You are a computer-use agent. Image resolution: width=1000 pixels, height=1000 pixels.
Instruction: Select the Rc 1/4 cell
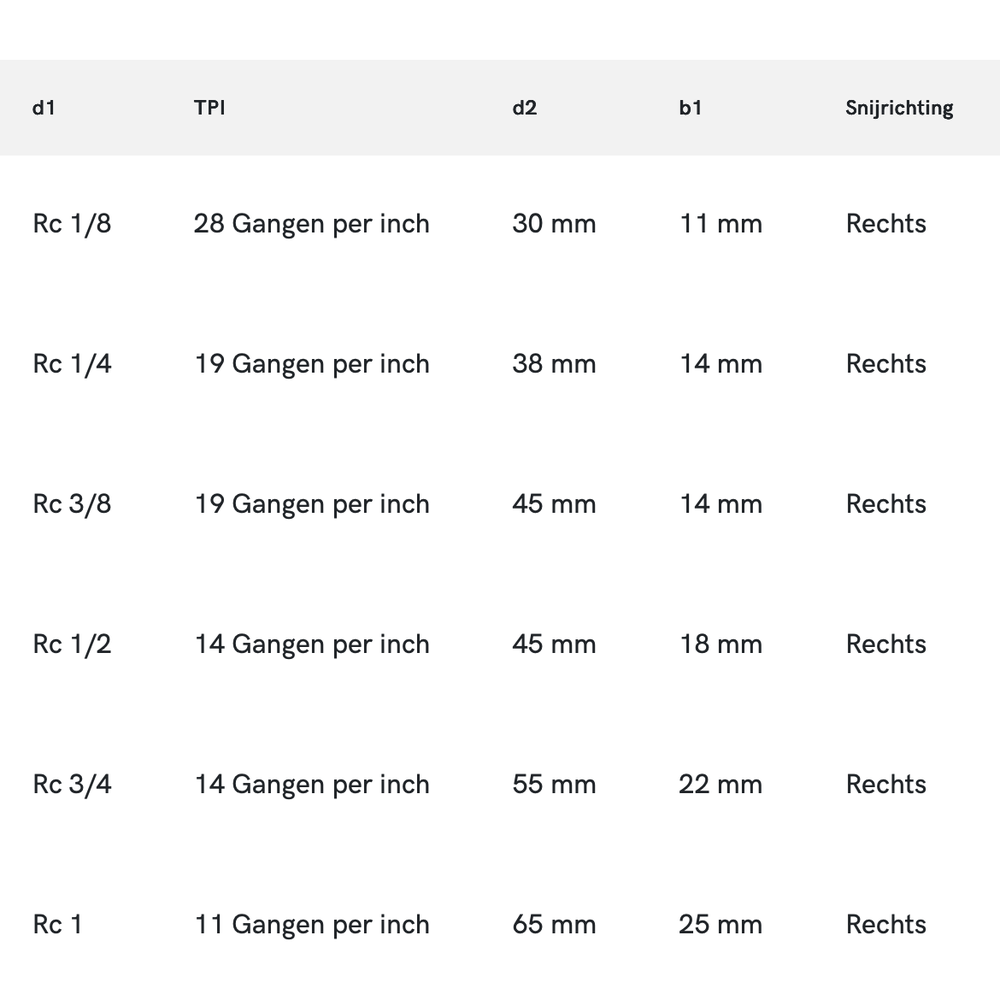click(72, 364)
